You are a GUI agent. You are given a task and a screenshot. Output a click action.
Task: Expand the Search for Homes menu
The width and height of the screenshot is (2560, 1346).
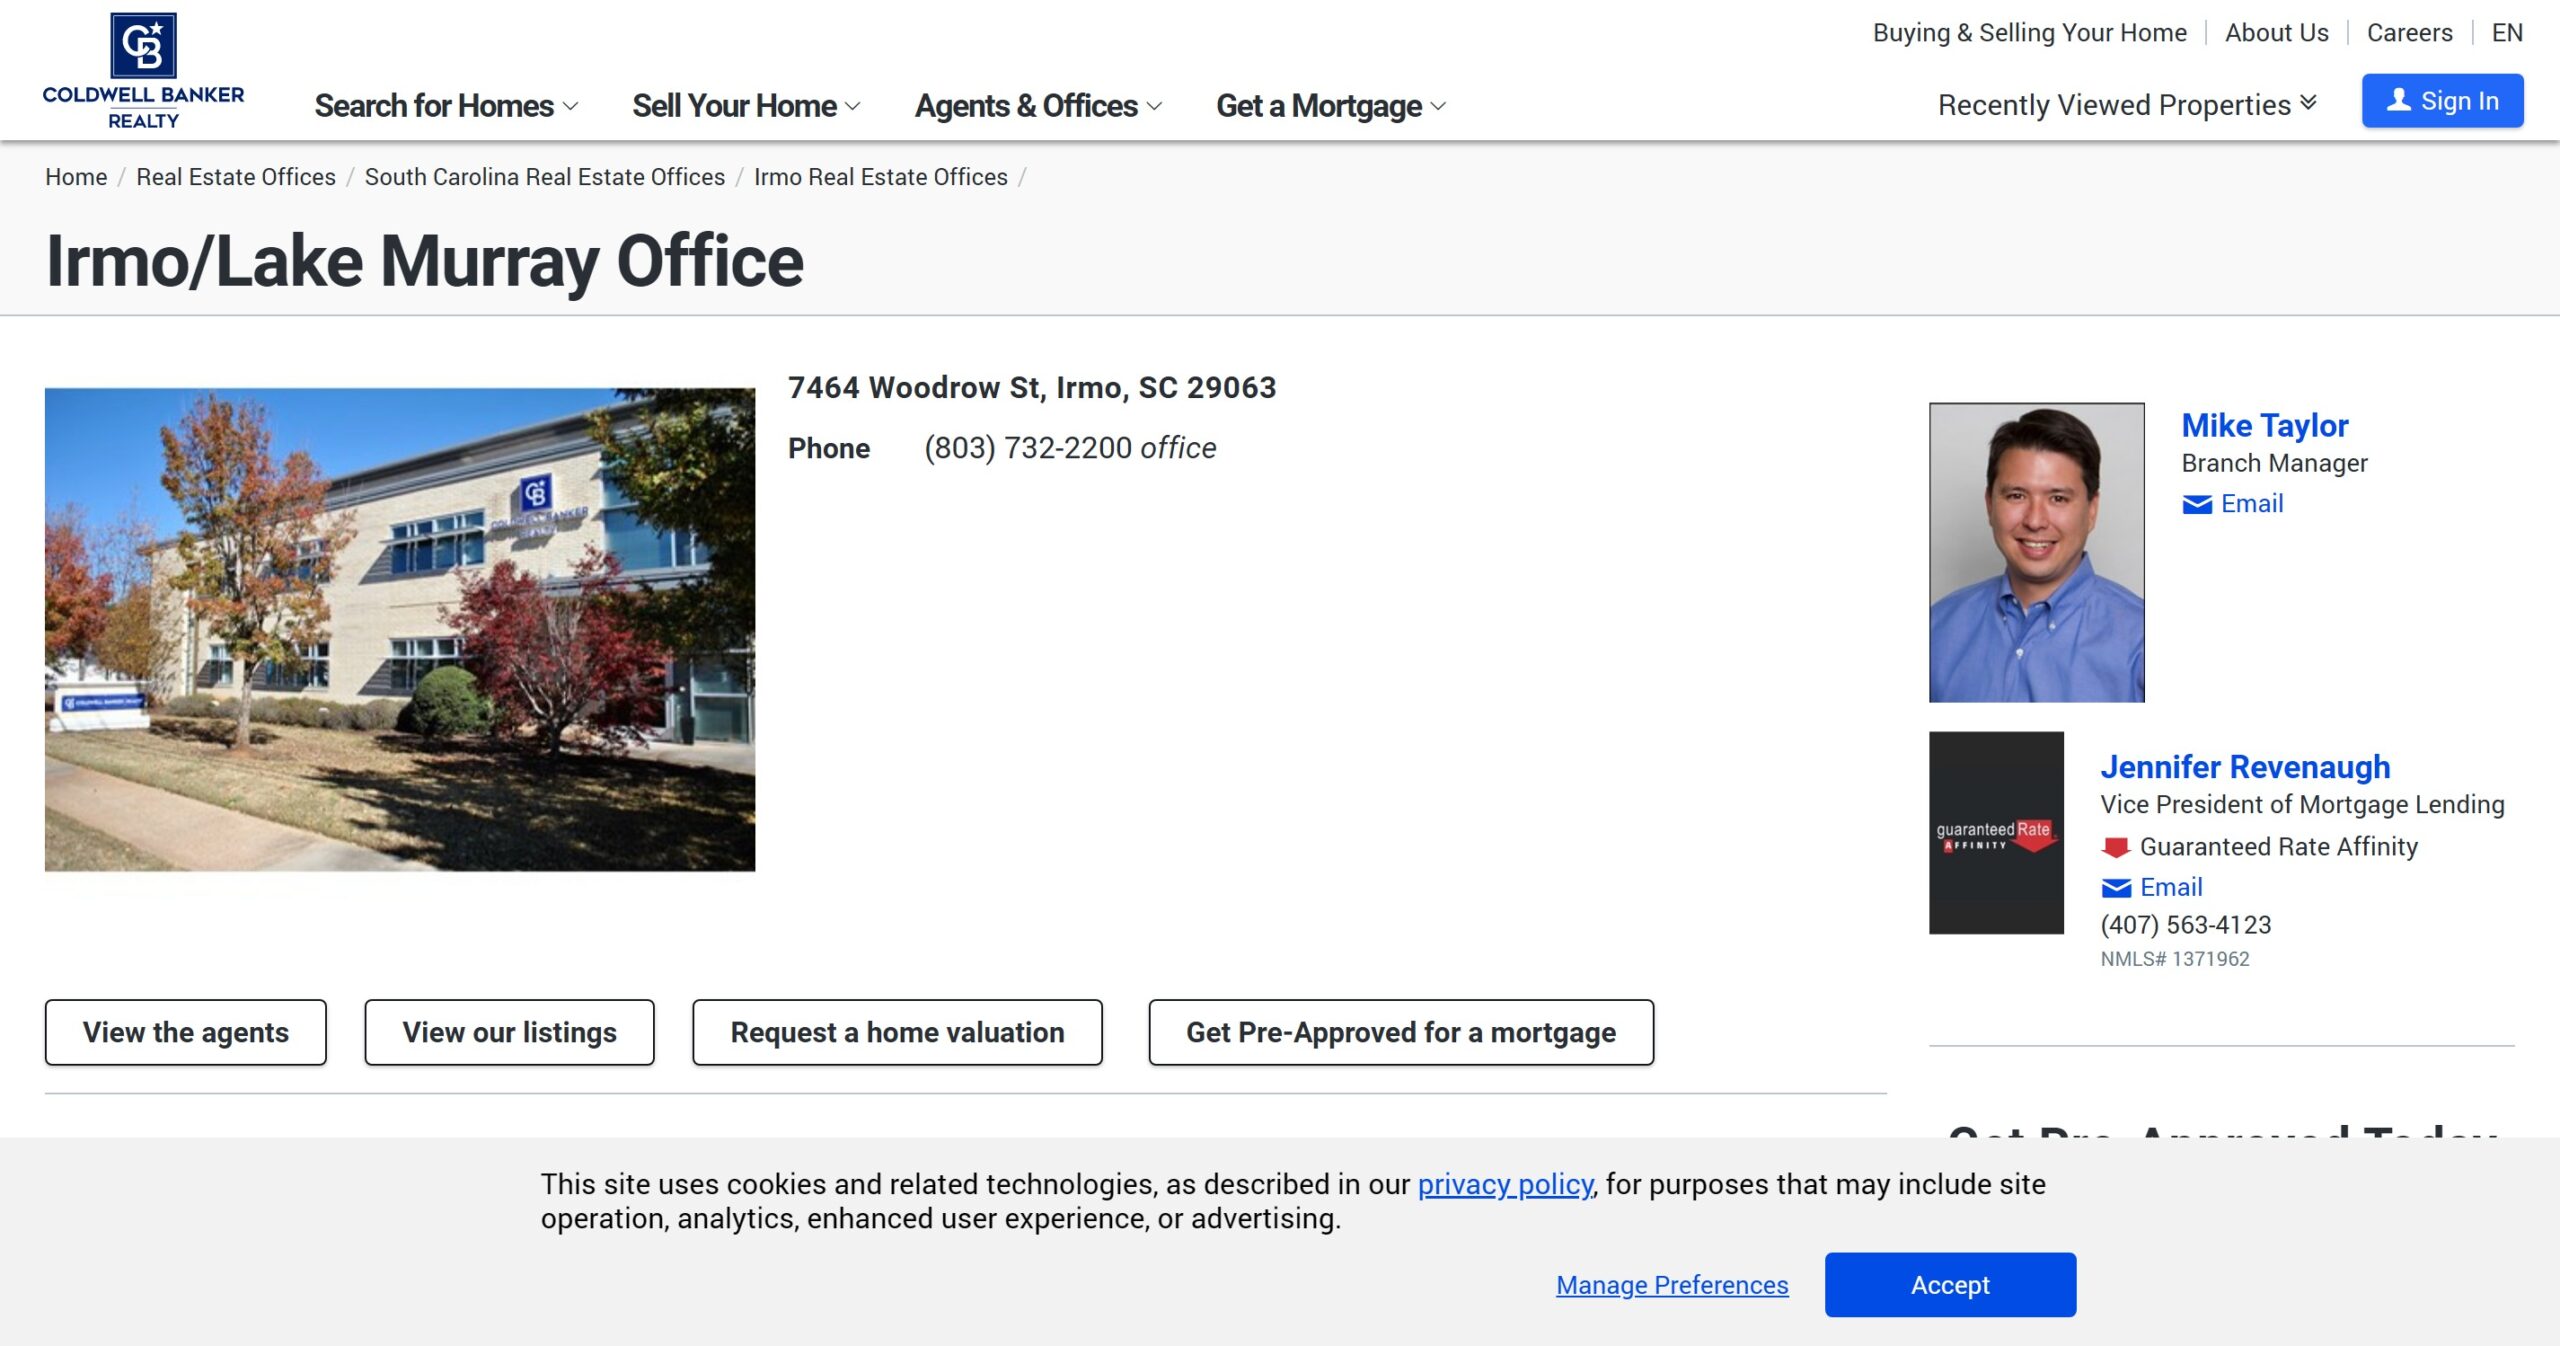click(446, 106)
